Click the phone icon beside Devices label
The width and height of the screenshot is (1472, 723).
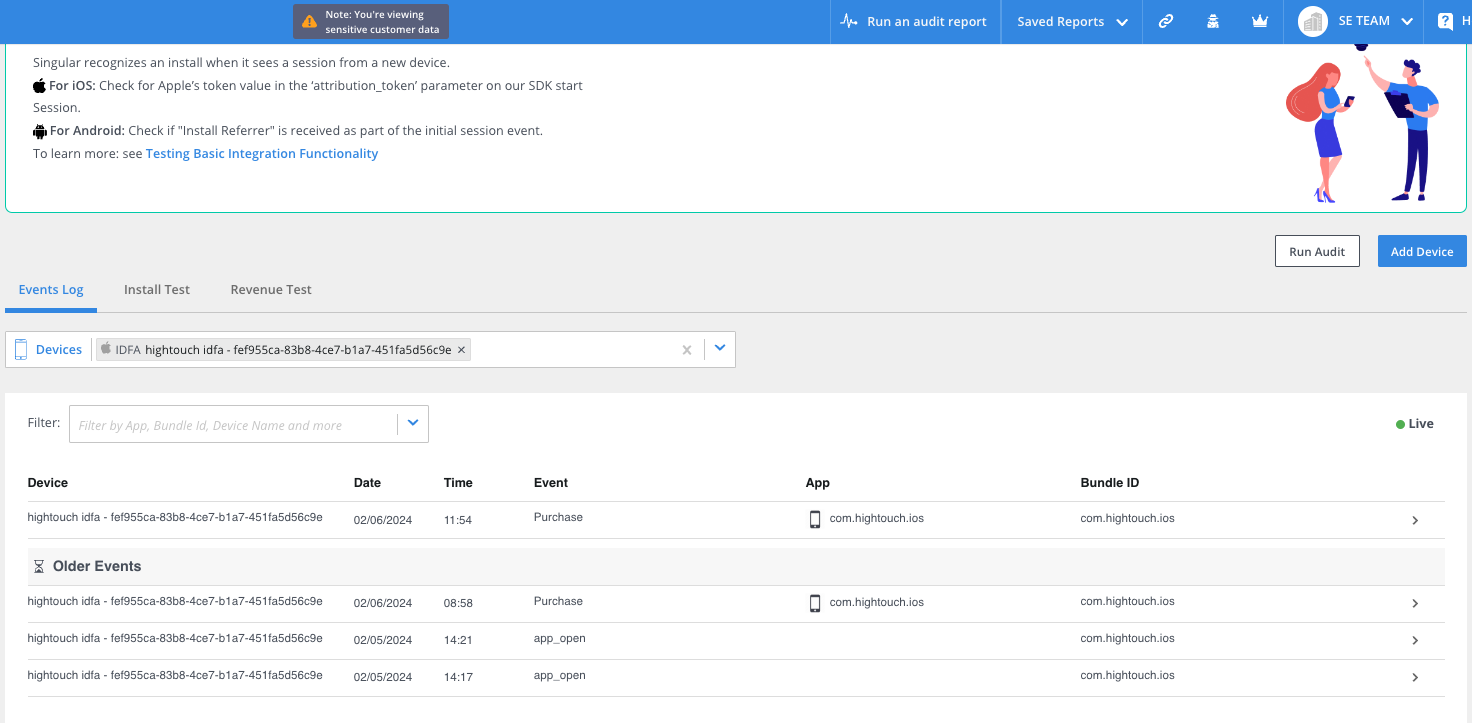click(21, 349)
